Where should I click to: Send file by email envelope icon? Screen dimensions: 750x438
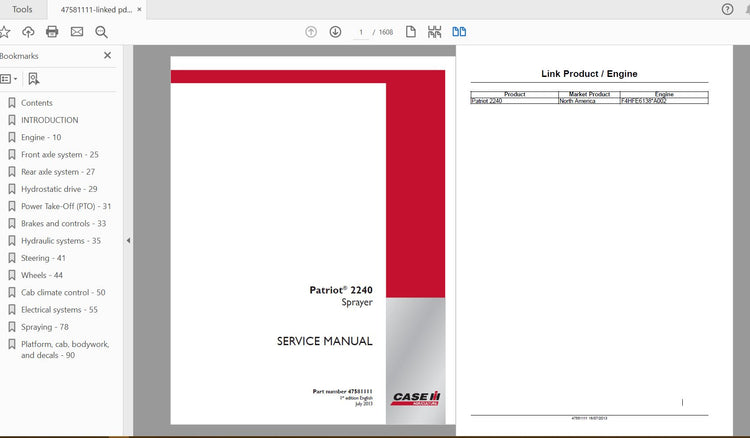[x=77, y=32]
